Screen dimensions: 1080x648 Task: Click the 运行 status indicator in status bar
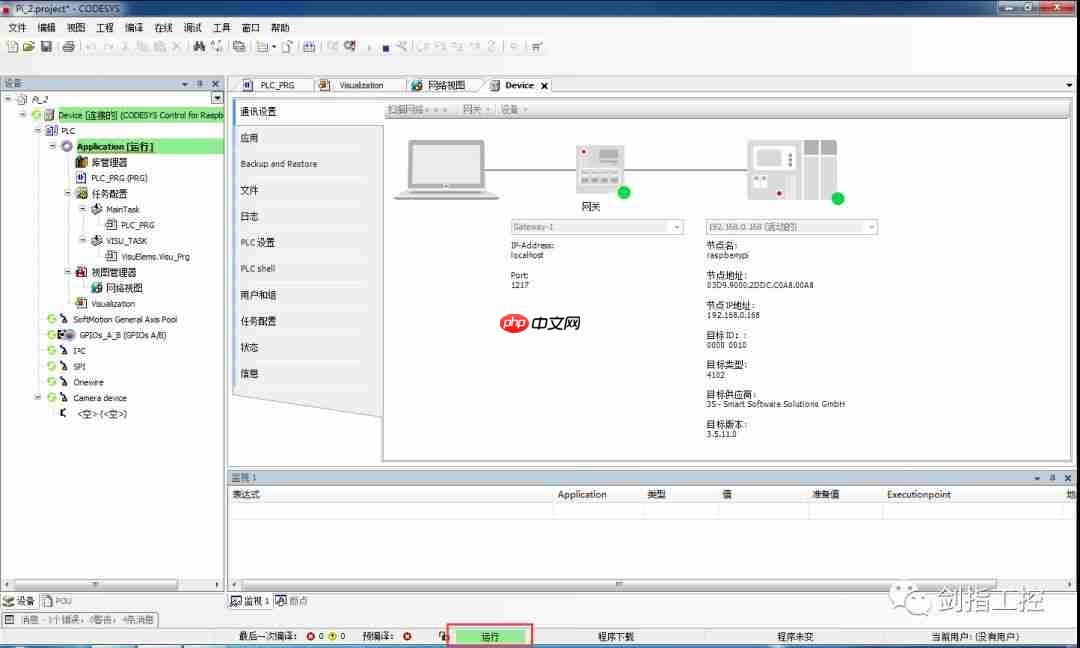[489, 635]
